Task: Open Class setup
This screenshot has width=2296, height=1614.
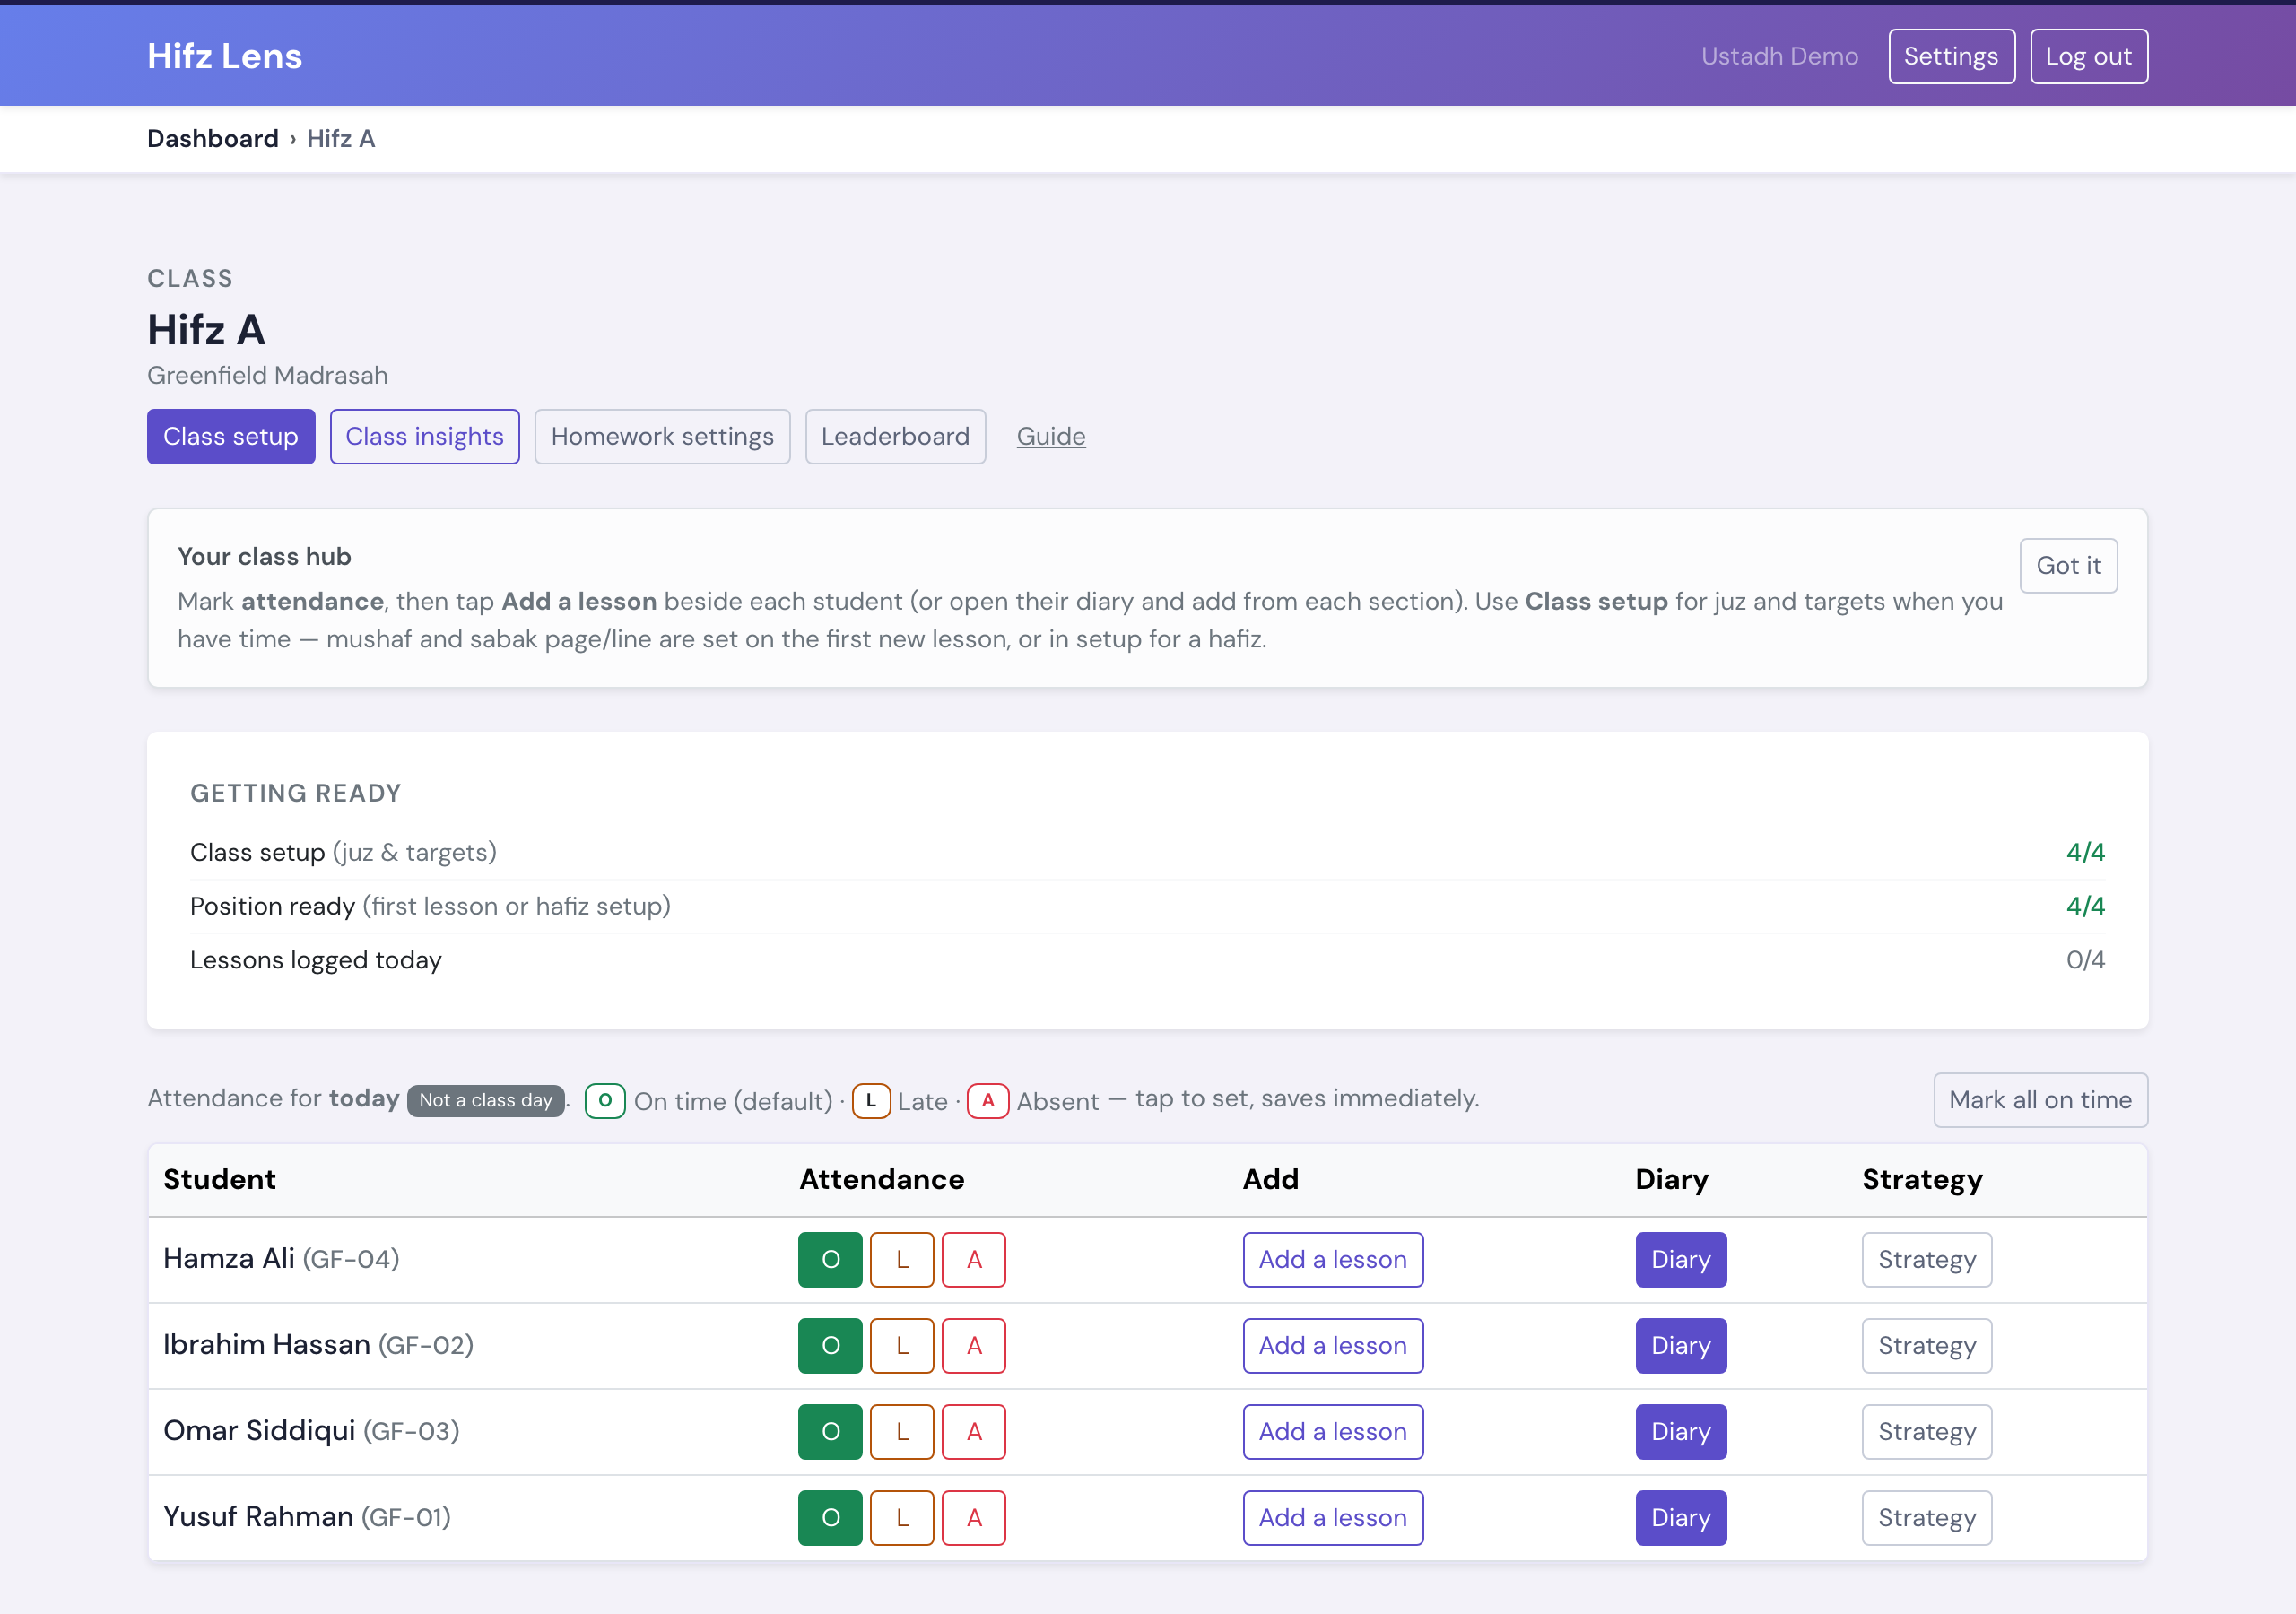Action: coord(231,436)
